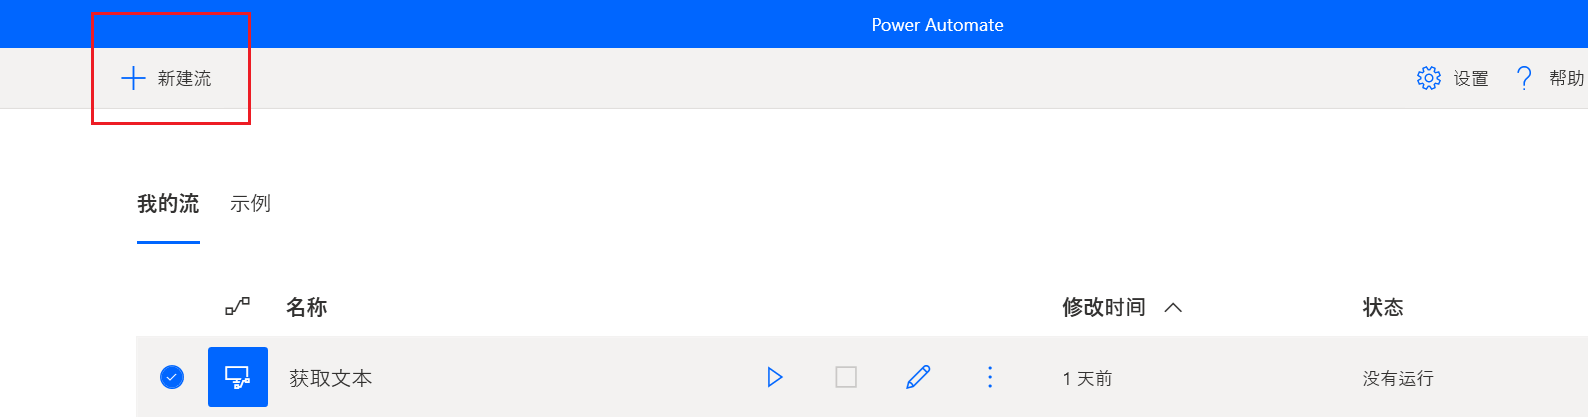Toggle sort arrow beside 修改时间

1174,307
